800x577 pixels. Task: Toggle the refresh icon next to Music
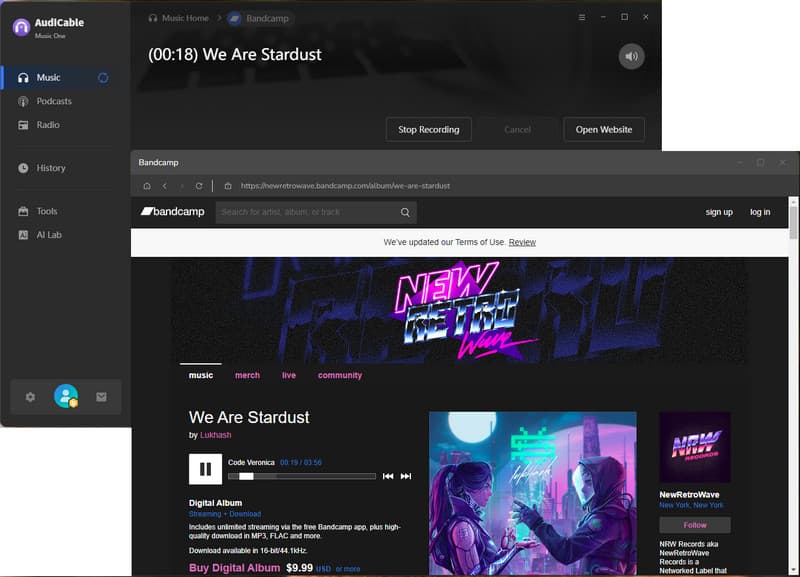click(x=103, y=77)
